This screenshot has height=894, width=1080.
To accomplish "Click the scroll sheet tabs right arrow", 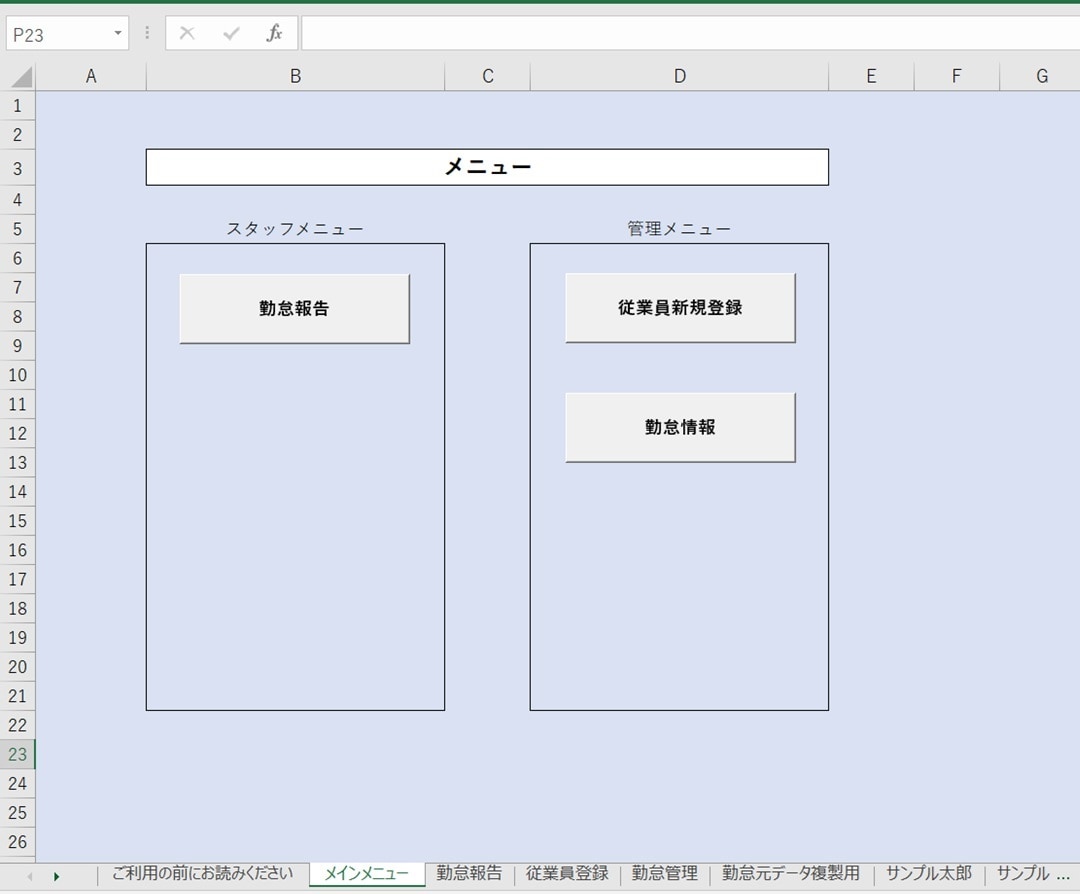I will 56,877.
